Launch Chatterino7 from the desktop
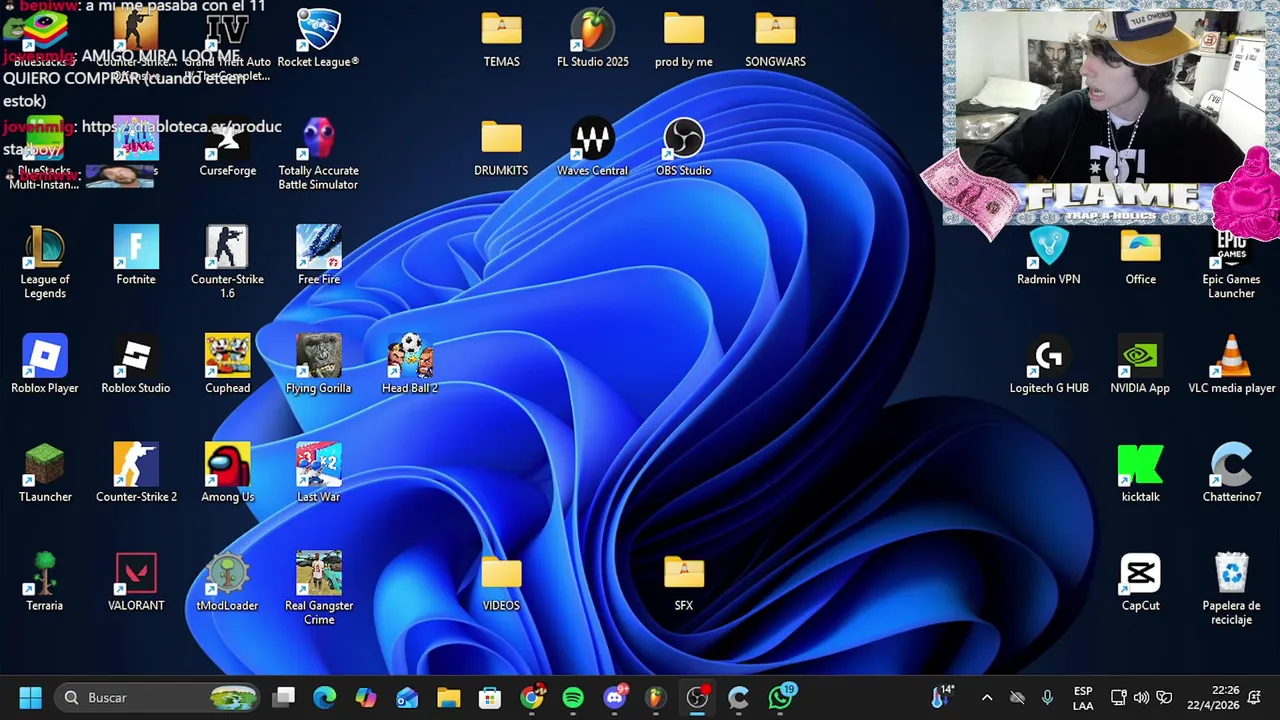This screenshot has width=1280, height=720. [1231, 474]
